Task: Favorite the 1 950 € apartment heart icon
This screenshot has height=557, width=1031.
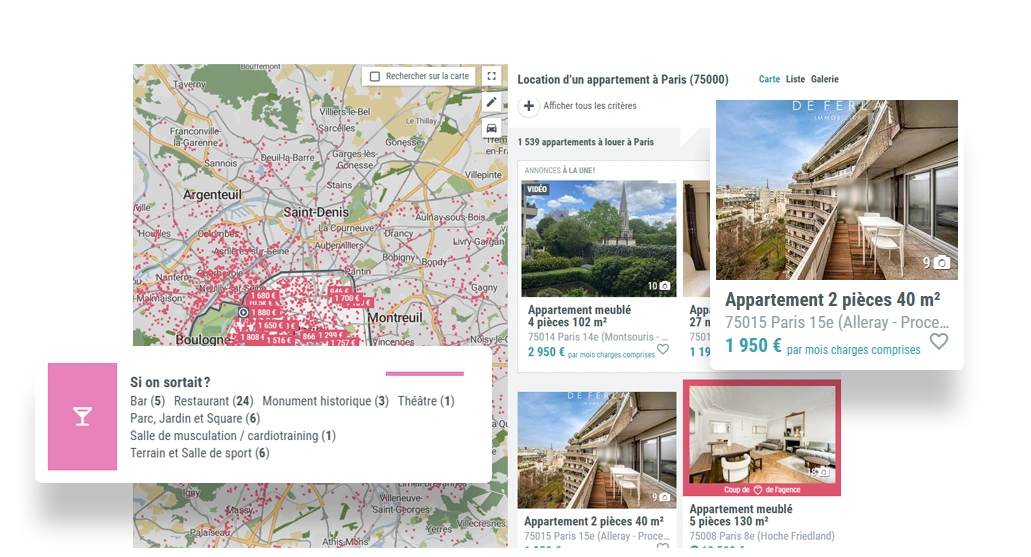Action: (939, 341)
